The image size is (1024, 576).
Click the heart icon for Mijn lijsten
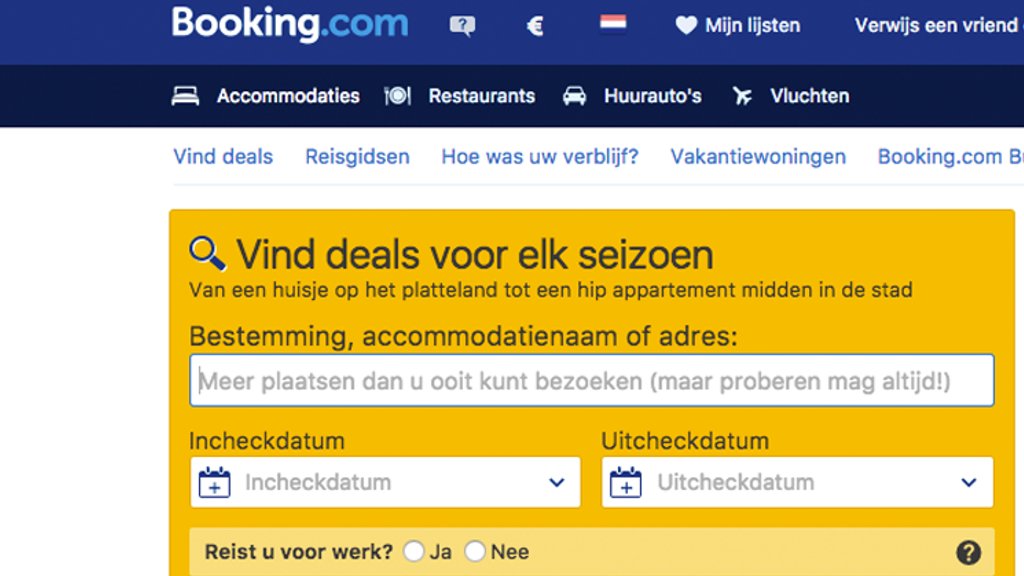[x=686, y=26]
